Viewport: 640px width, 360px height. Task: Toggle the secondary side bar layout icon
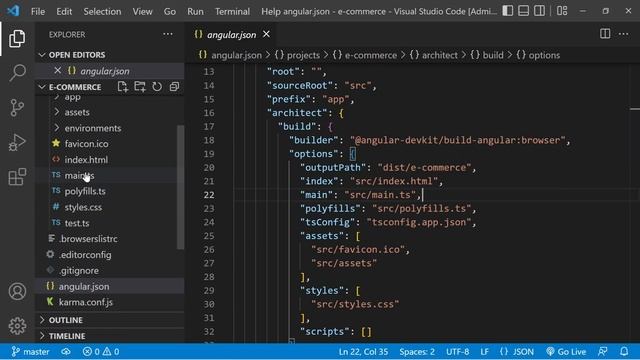(540, 11)
